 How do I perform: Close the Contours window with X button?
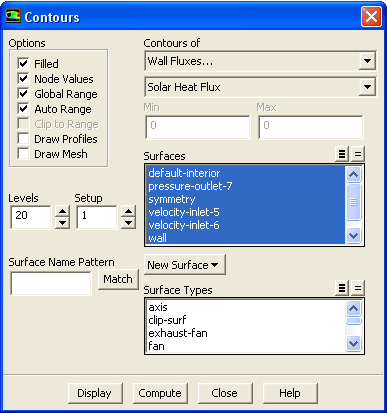[371, 17]
